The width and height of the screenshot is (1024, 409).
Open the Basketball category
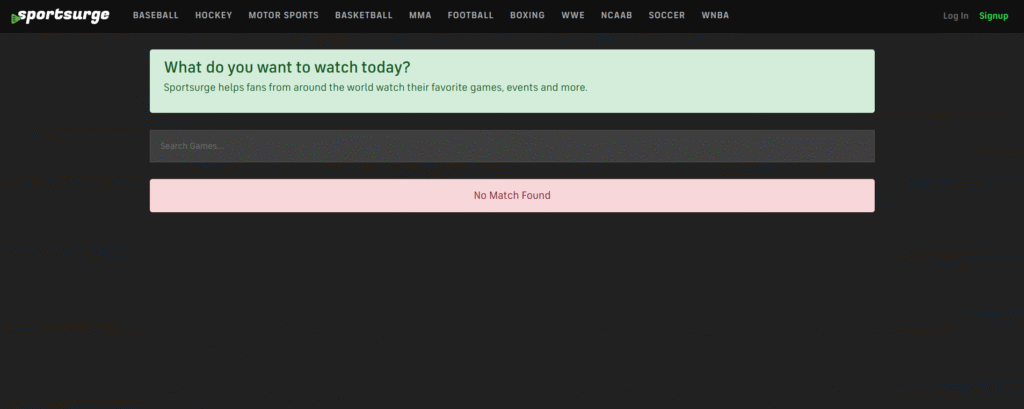point(364,16)
